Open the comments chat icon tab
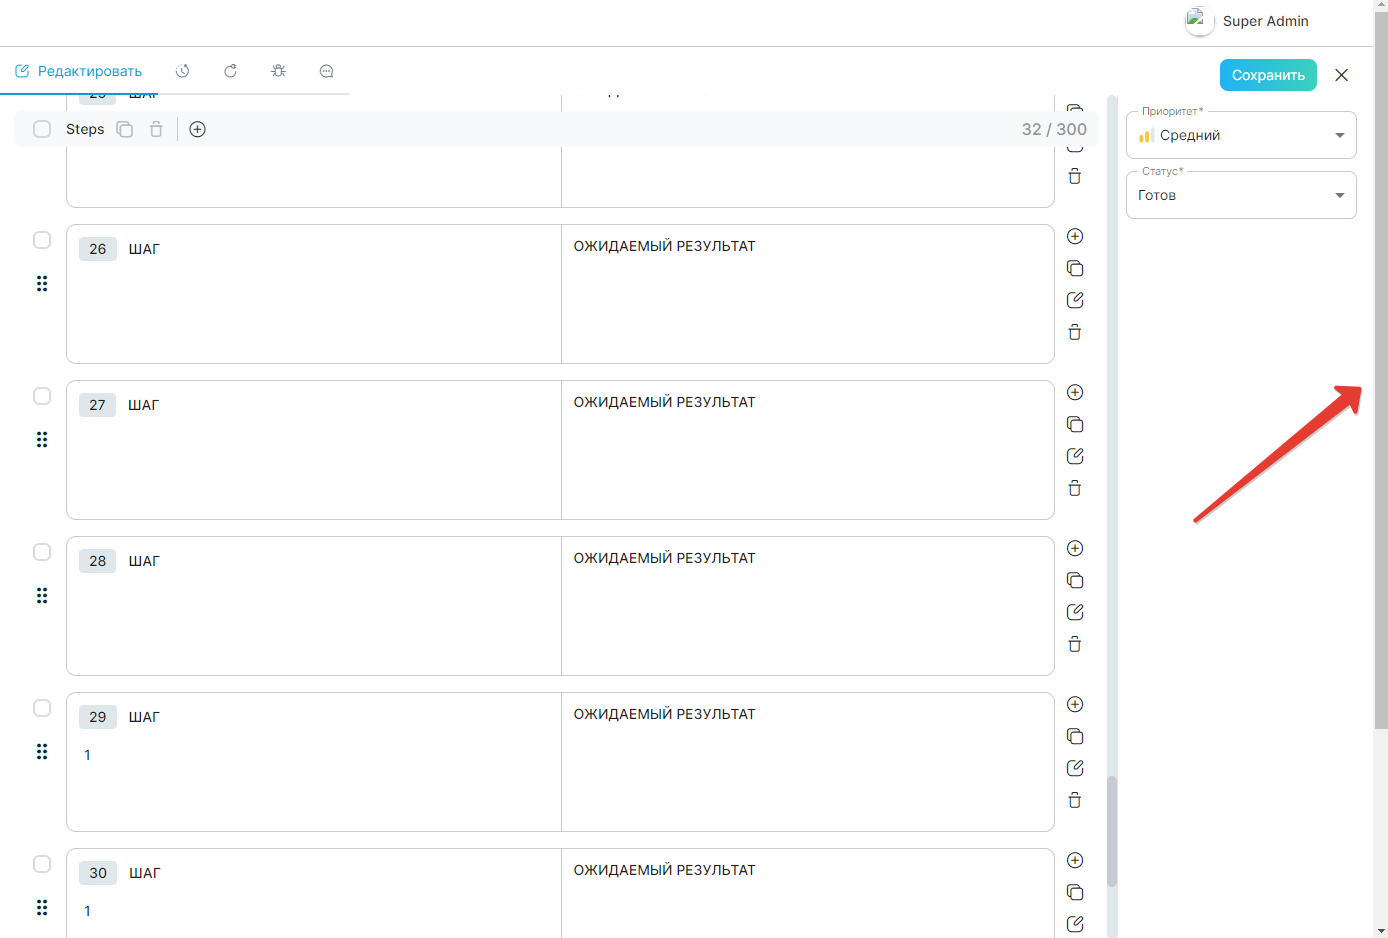Image resolution: width=1388 pixels, height=938 pixels. pyautogui.click(x=326, y=71)
